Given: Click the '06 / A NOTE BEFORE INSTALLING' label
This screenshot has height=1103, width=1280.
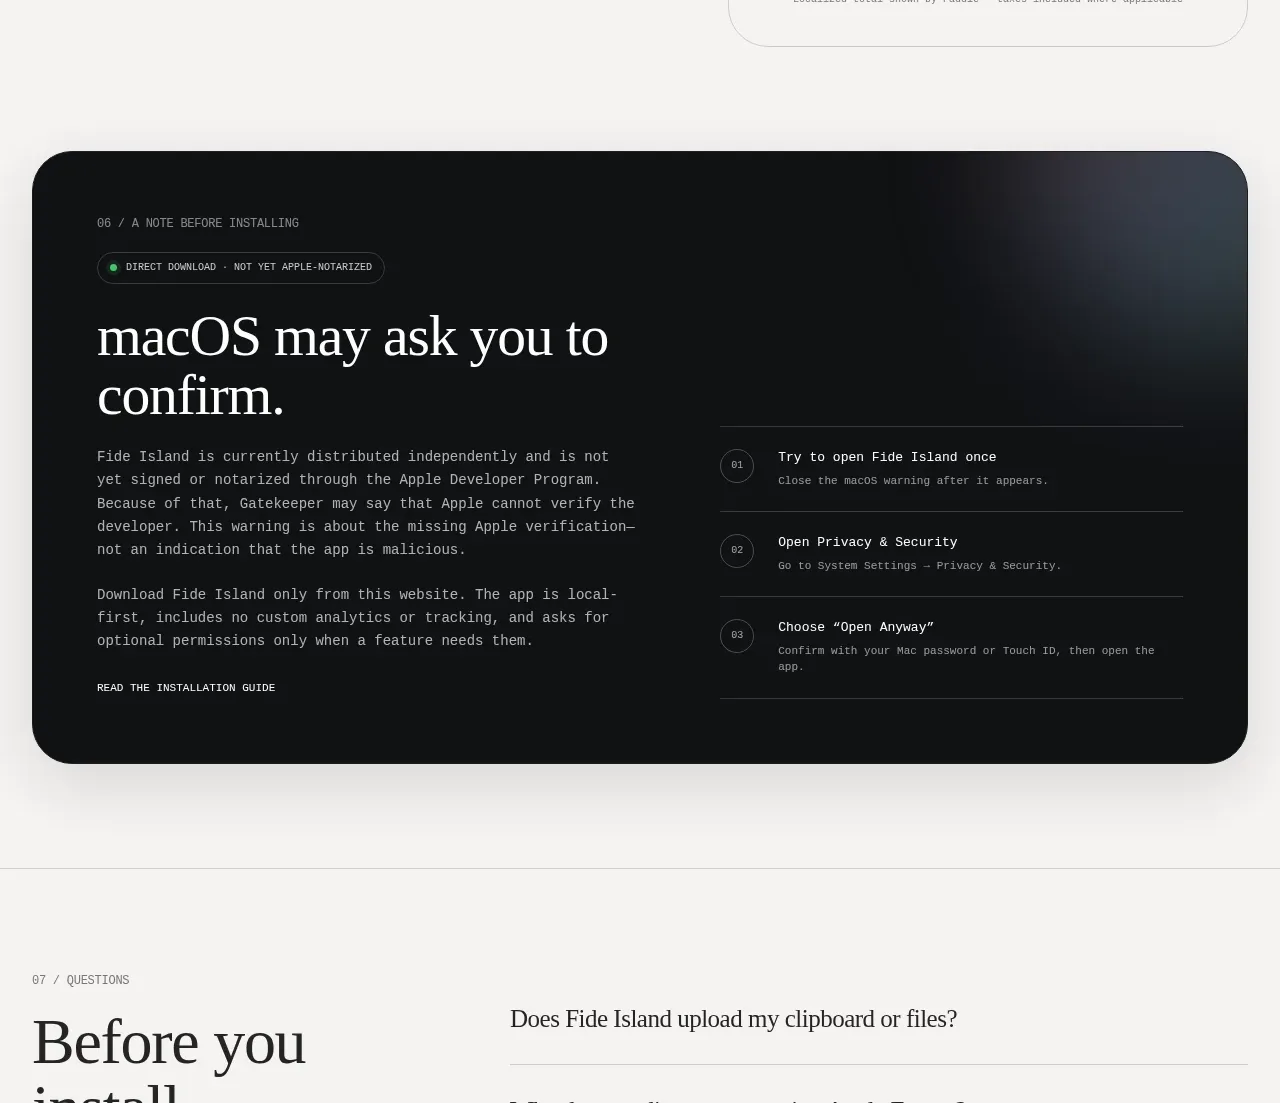Looking at the screenshot, I should (x=198, y=223).
